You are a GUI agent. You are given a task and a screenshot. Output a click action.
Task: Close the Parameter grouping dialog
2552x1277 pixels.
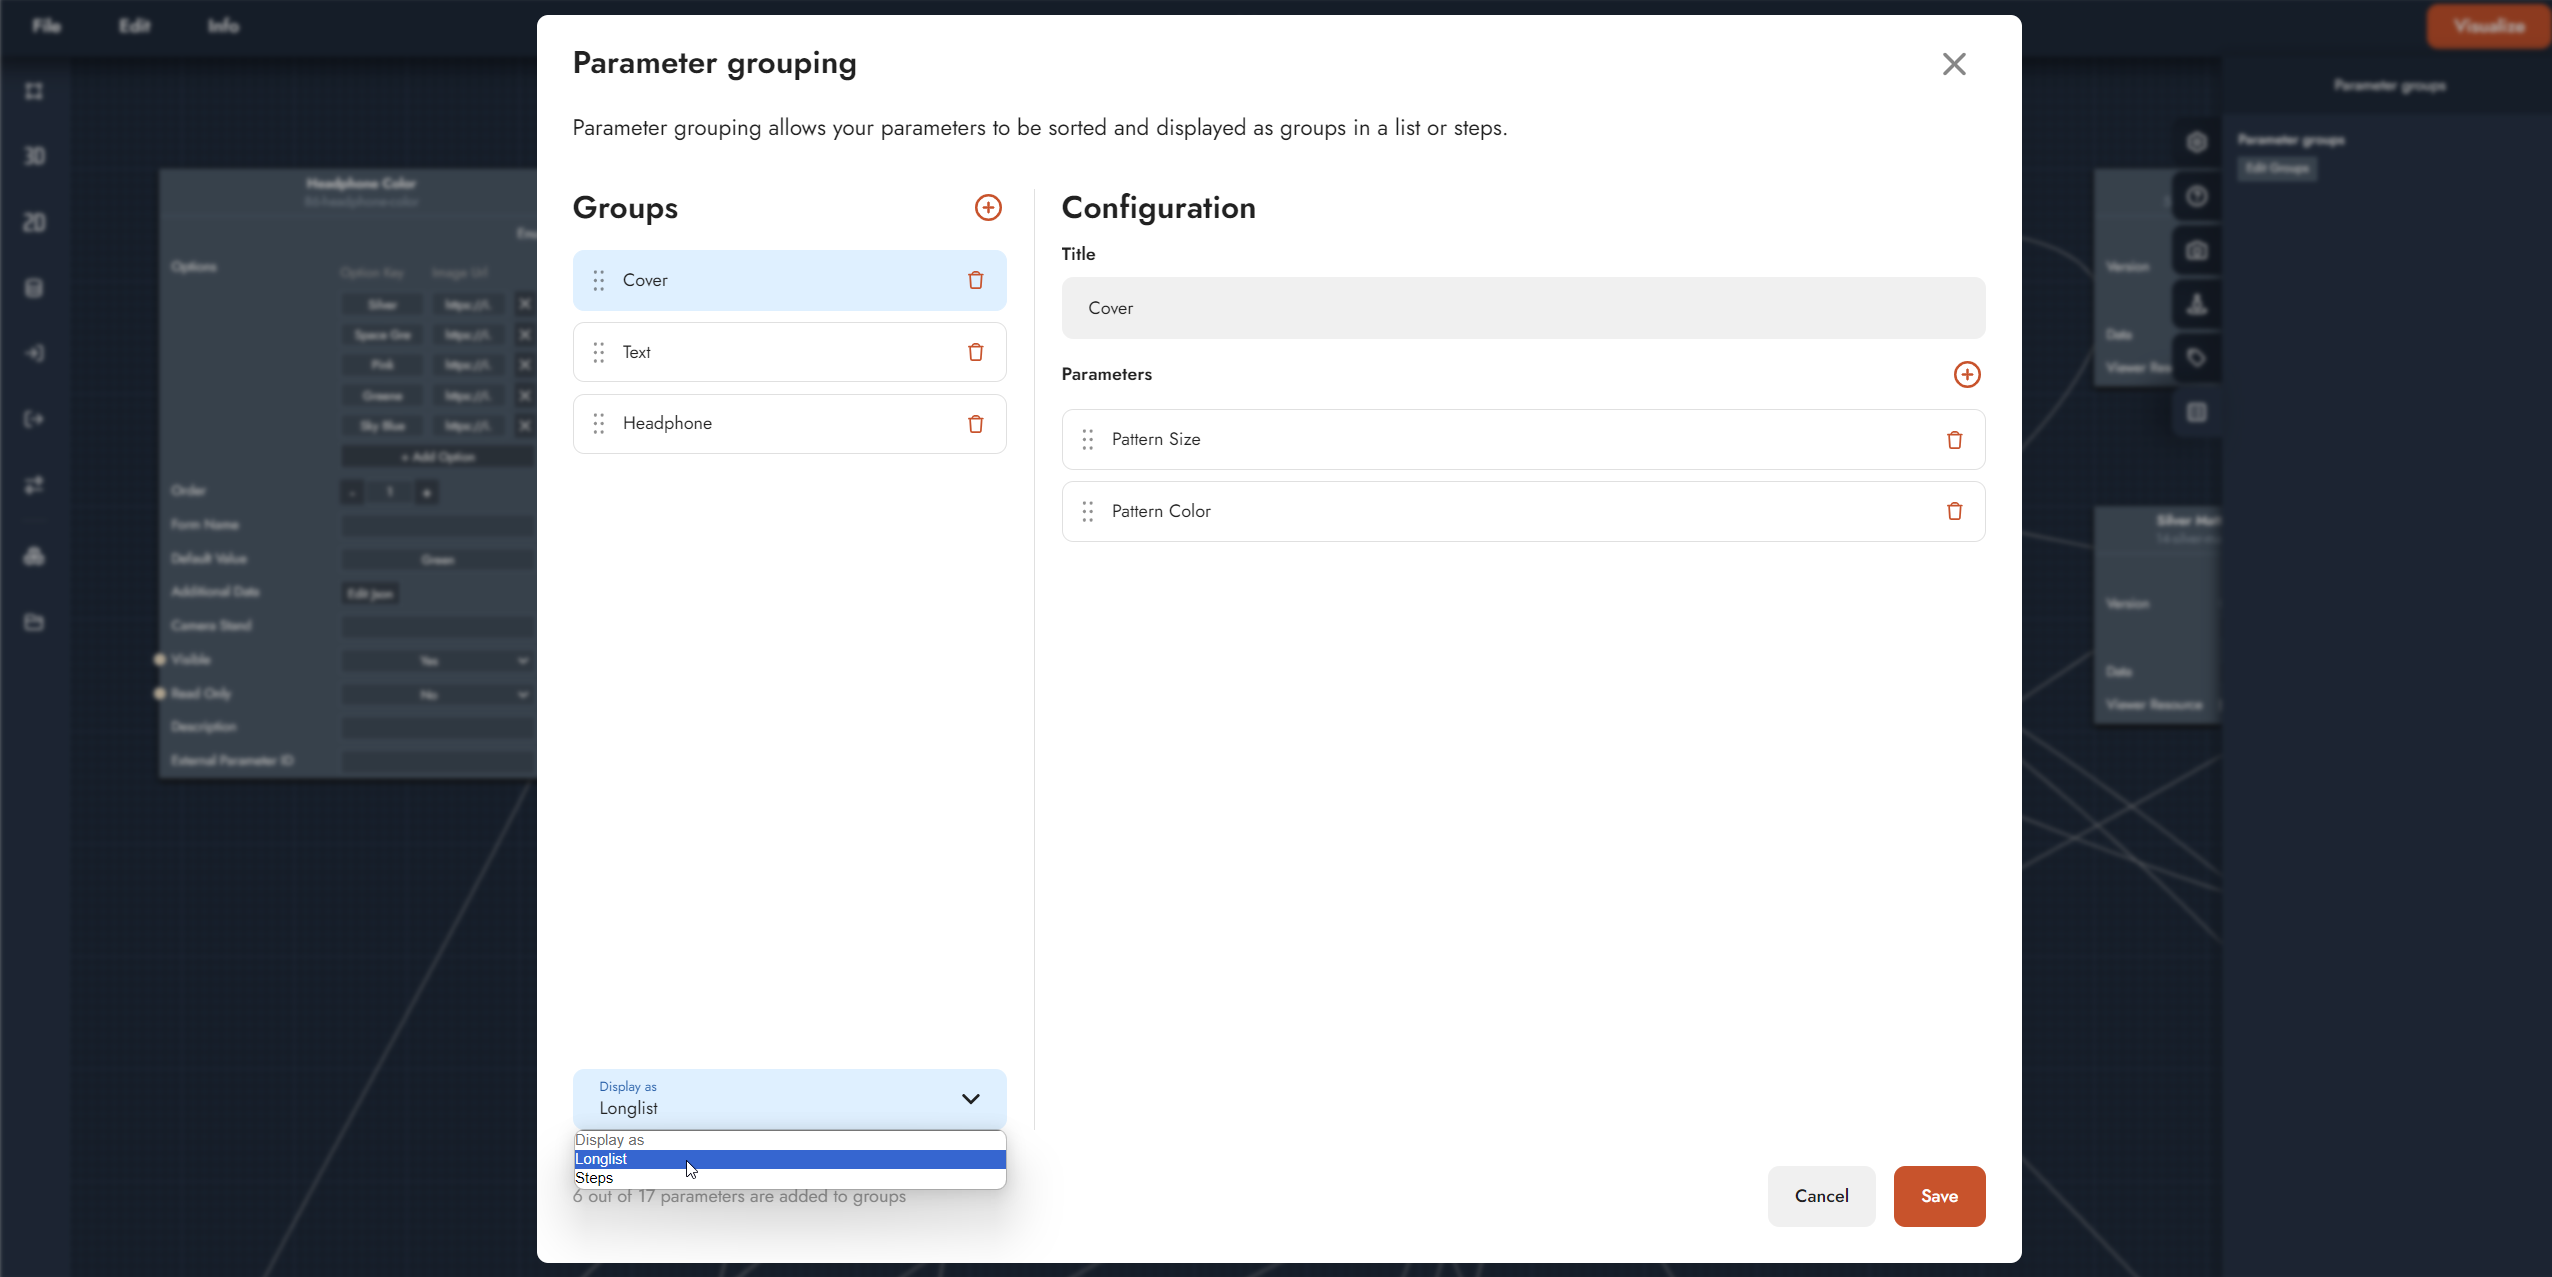pos(1953,64)
